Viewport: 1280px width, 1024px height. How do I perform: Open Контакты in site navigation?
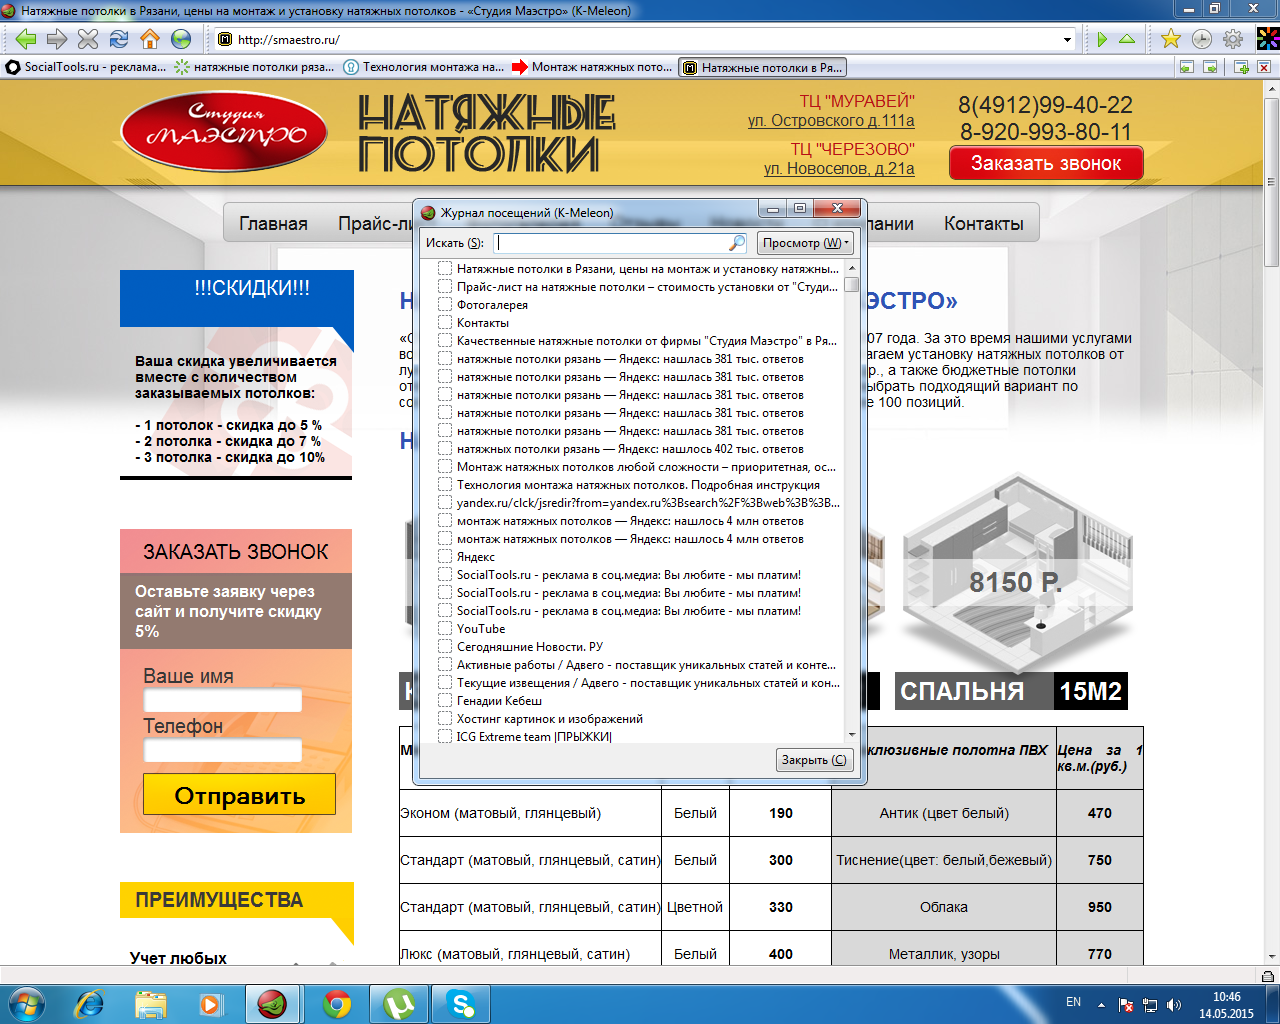click(984, 224)
